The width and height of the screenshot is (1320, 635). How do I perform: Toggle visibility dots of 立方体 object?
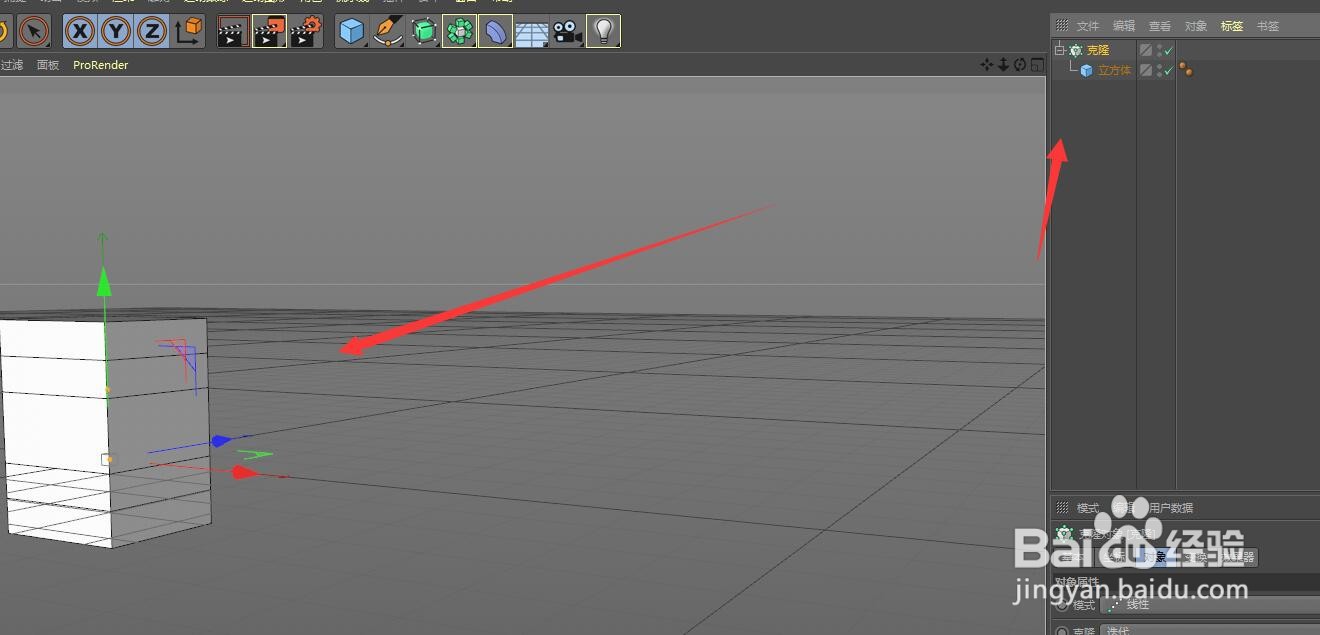tap(1159, 70)
